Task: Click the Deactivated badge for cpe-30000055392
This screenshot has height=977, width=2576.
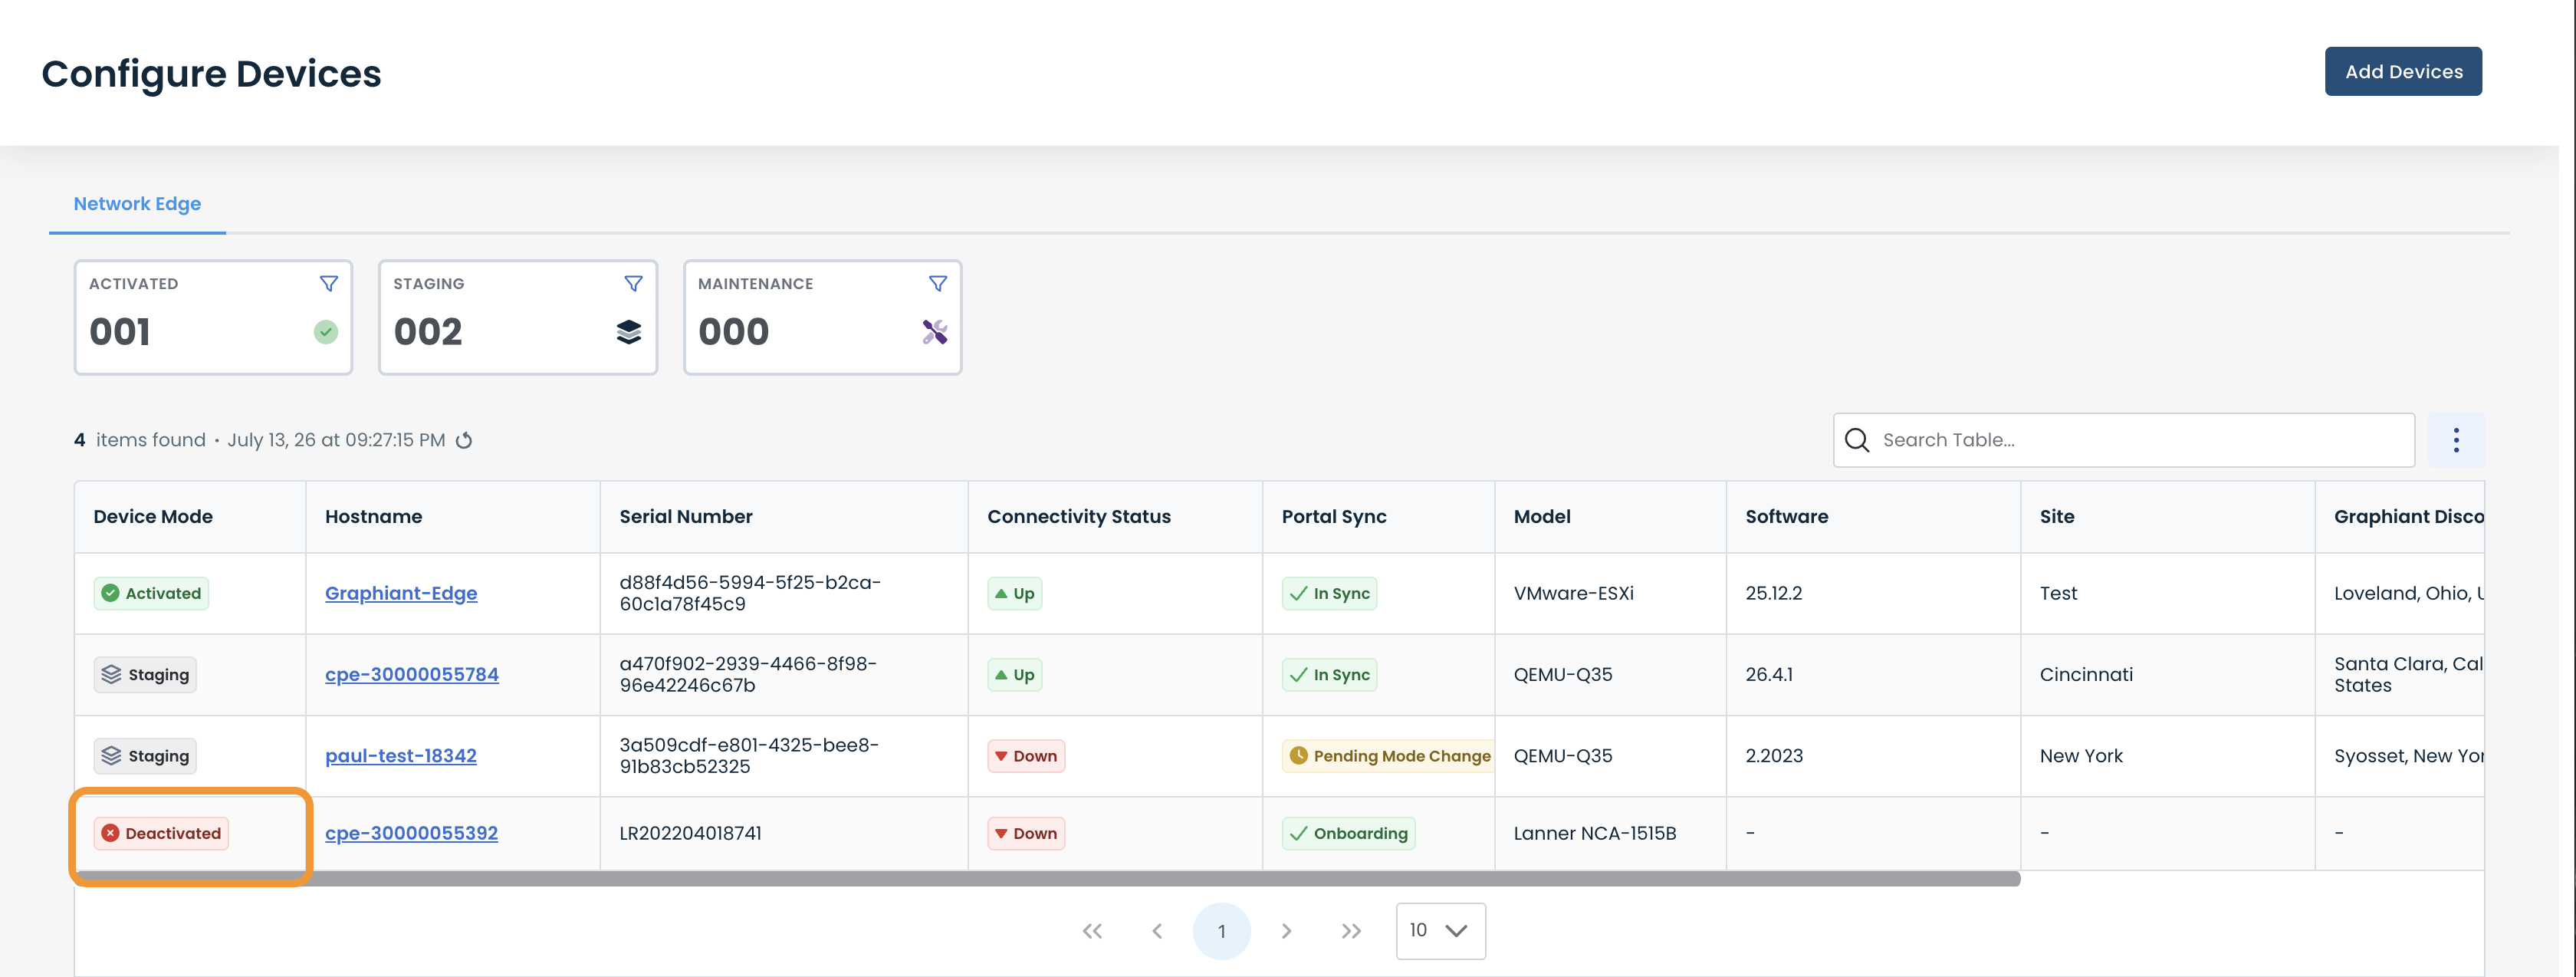Action: pyautogui.click(x=161, y=833)
